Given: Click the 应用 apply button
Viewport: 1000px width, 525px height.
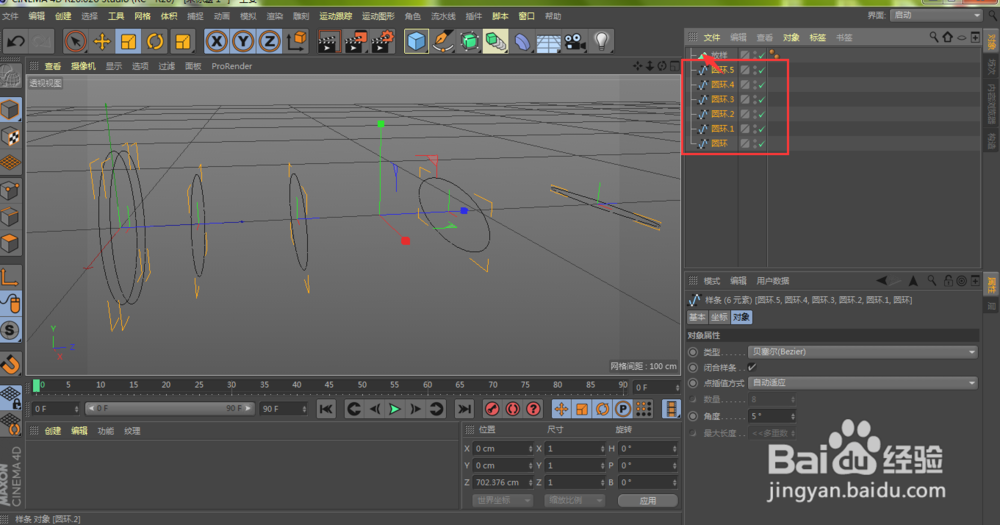Looking at the screenshot, I should pos(647,501).
